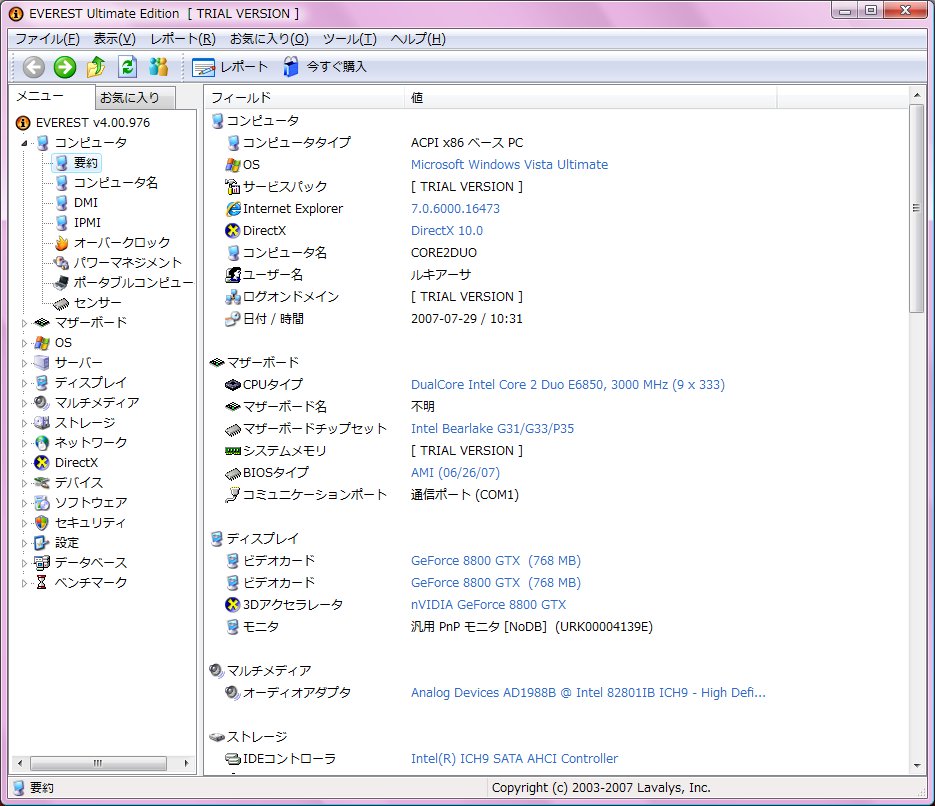Image resolution: width=935 pixels, height=806 pixels.
Task: Expand the マザーボード tree node
Action: 24,323
